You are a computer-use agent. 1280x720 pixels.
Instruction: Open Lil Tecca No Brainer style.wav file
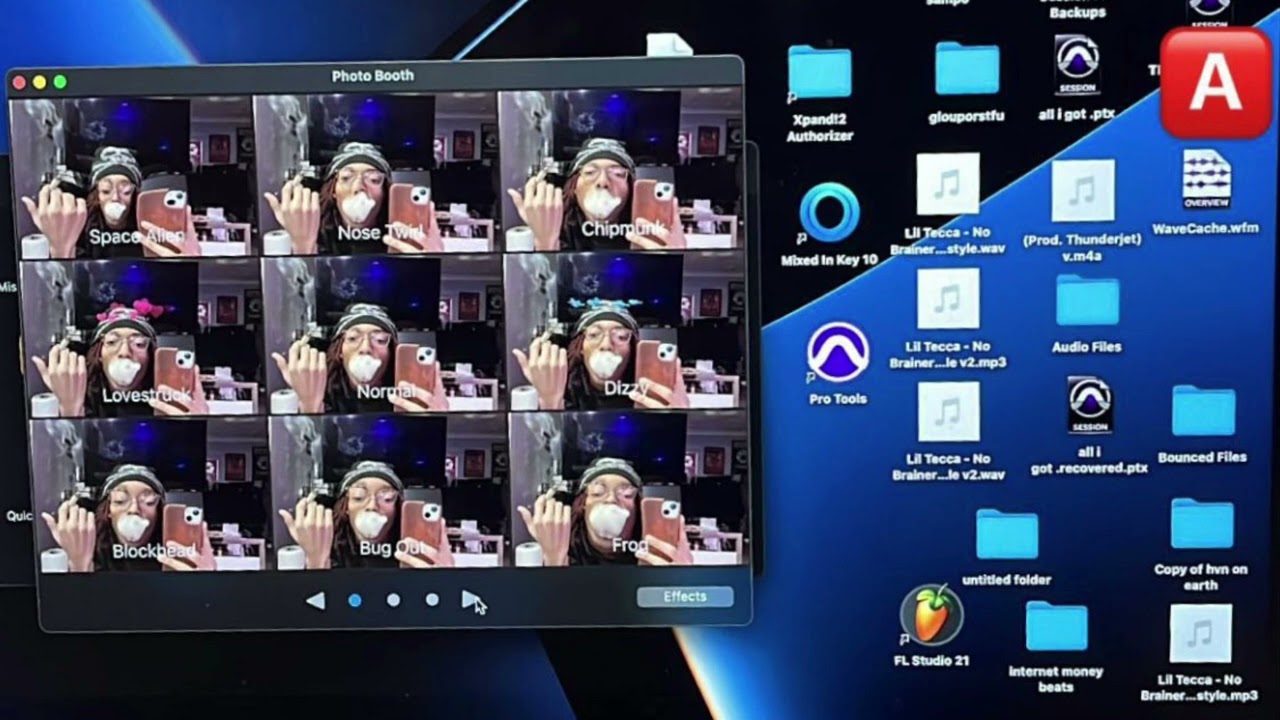[x=947, y=184]
